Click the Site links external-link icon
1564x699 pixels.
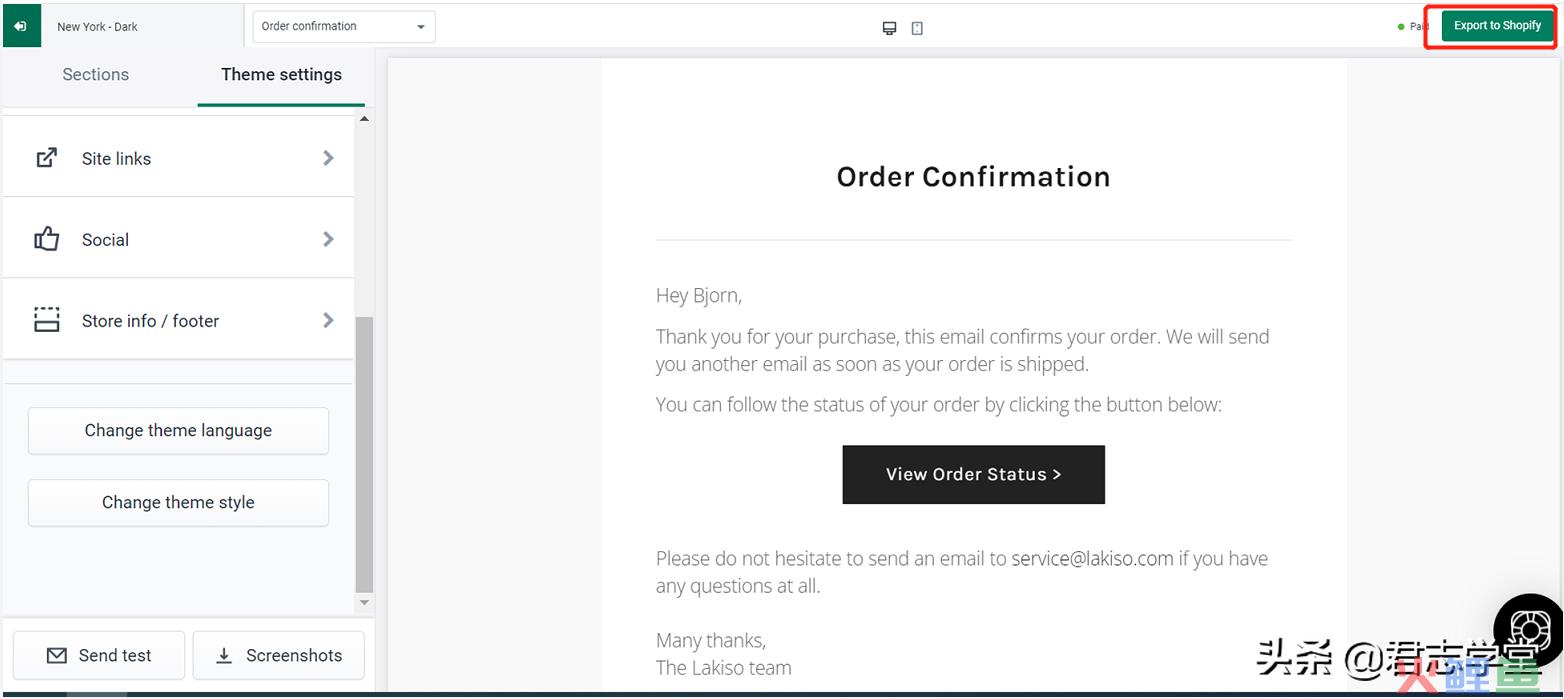click(x=47, y=158)
